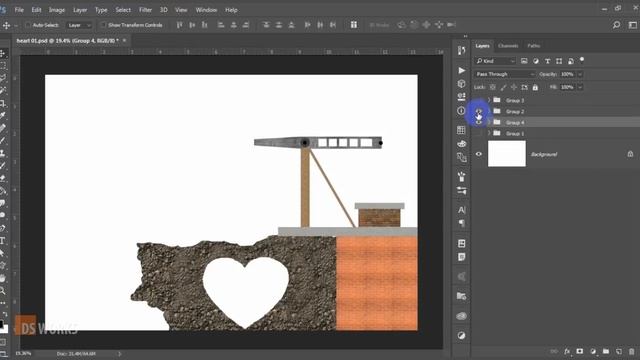Select the Eyedropper tool
Image resolution: width=640 pixels, height=360 pixels.
[x=3, y=116]
